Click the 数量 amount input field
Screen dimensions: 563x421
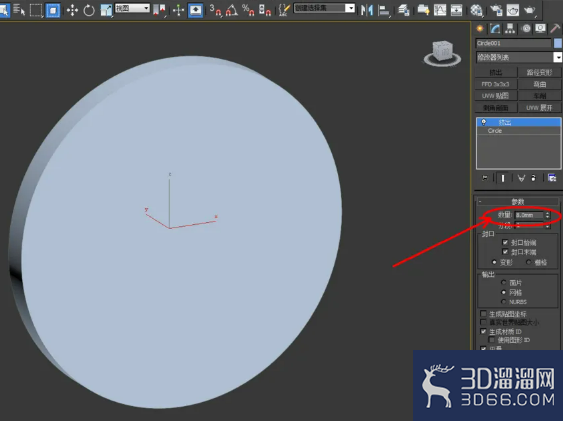[x=529, y=215]
